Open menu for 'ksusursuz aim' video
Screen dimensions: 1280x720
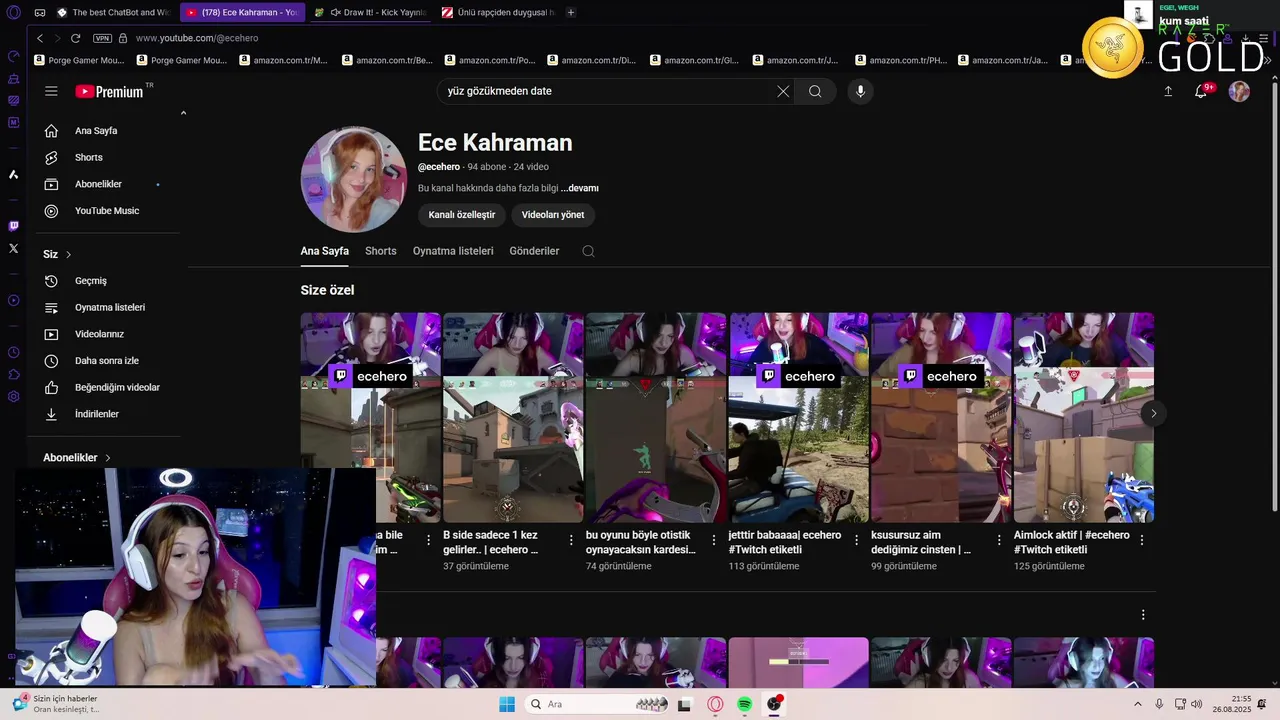[999, 540]
